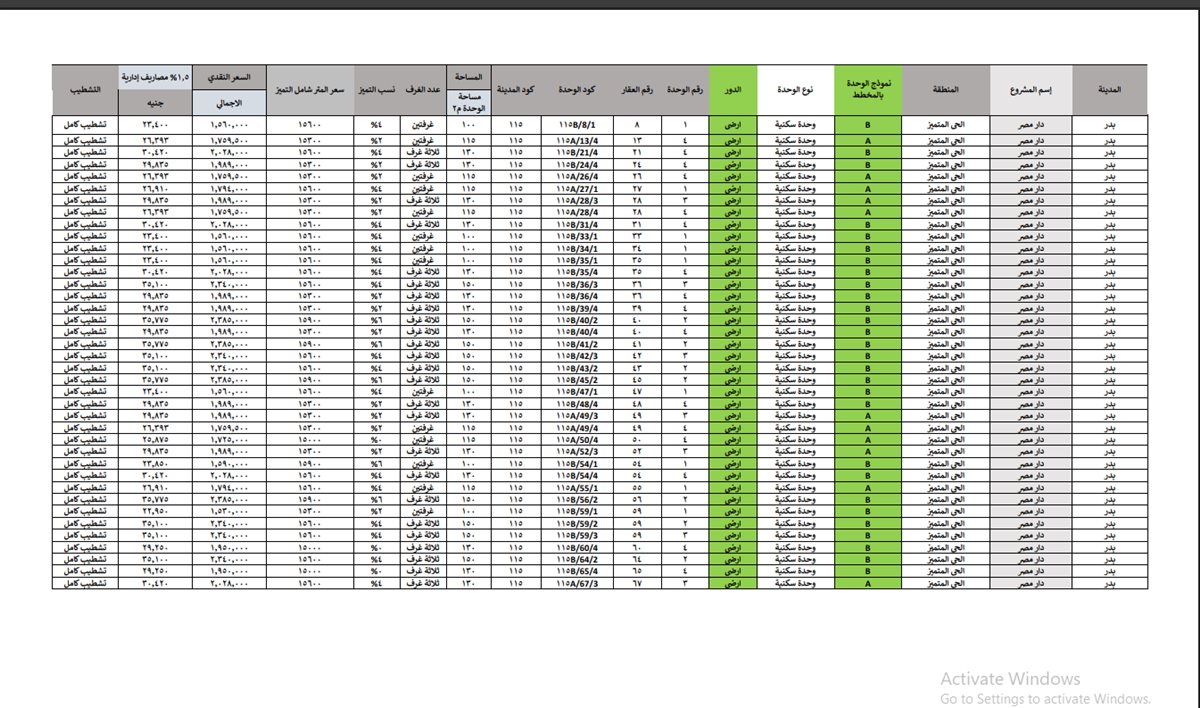Screen dimensions: 1200x708
Task: Select the سعر المتر شامل التميز header
Action: (311, 90)
